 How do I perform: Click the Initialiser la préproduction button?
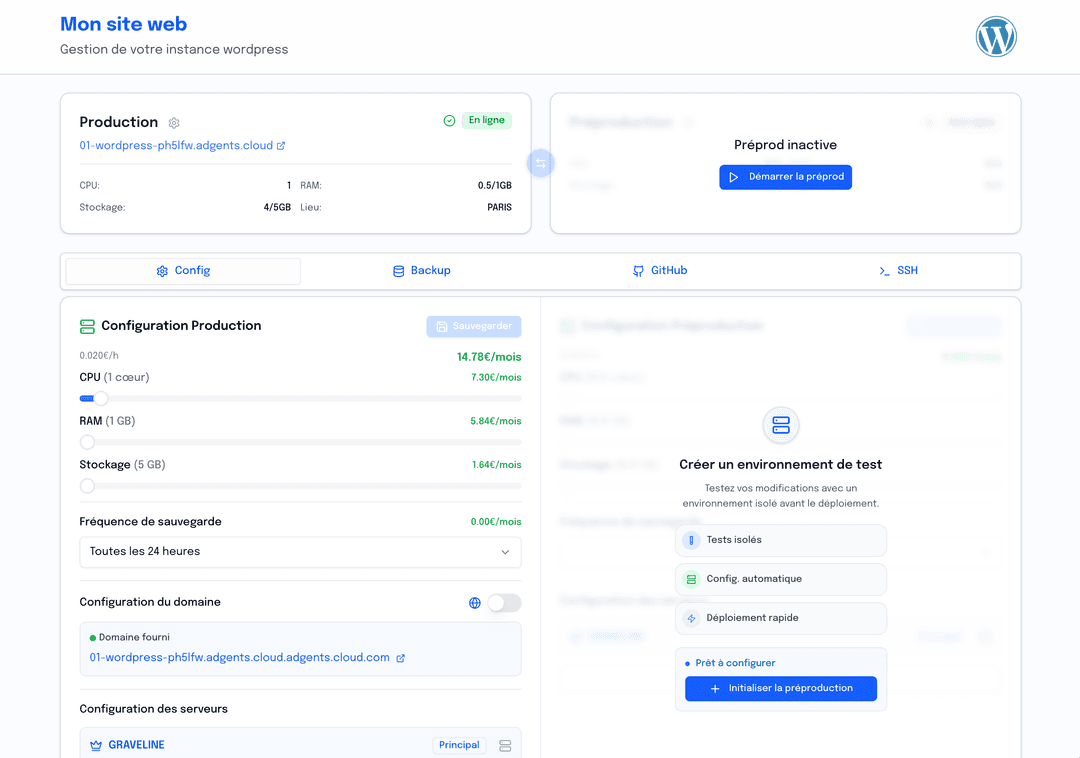click(780, 688)
